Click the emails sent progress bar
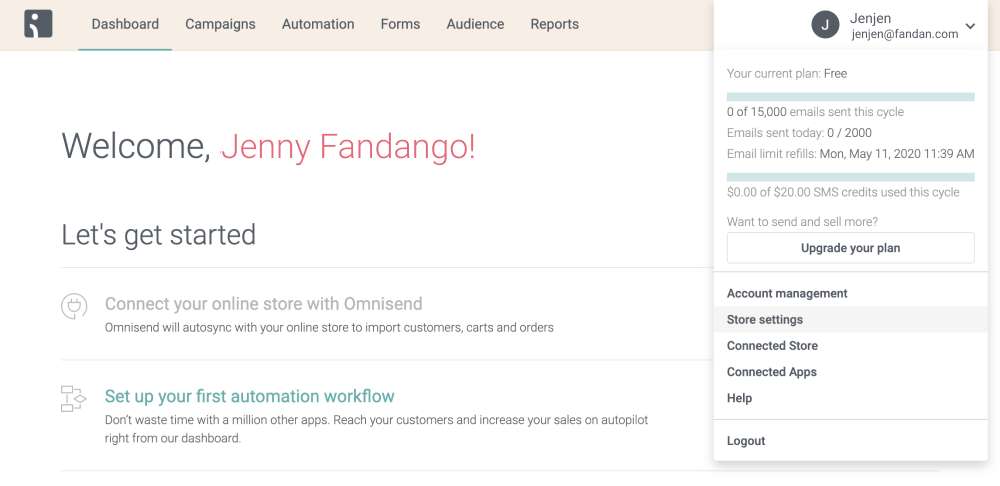 click(x=850, y=97)
